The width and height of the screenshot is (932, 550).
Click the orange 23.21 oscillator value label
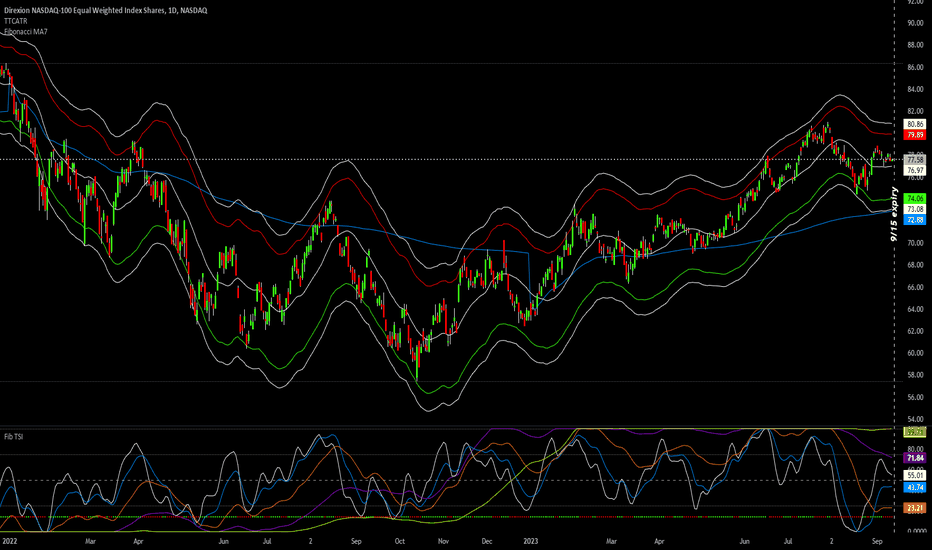915,508
